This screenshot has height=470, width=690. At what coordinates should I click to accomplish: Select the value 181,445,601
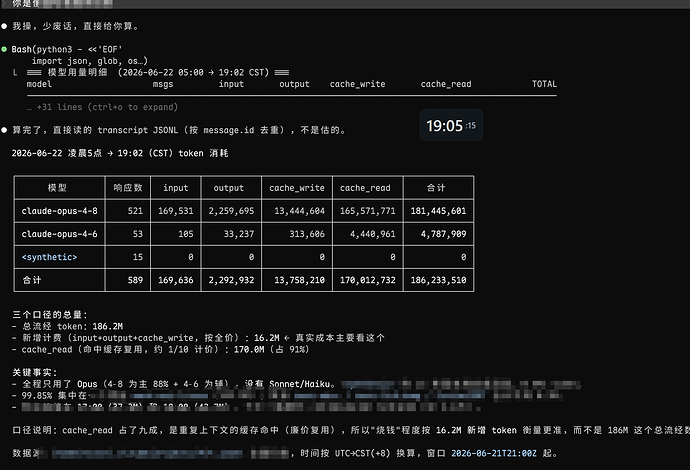(438, 211)
